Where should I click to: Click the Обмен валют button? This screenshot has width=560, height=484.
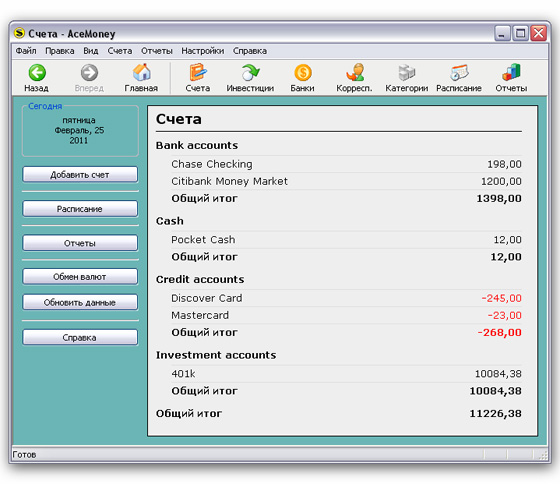pos(80,277)
